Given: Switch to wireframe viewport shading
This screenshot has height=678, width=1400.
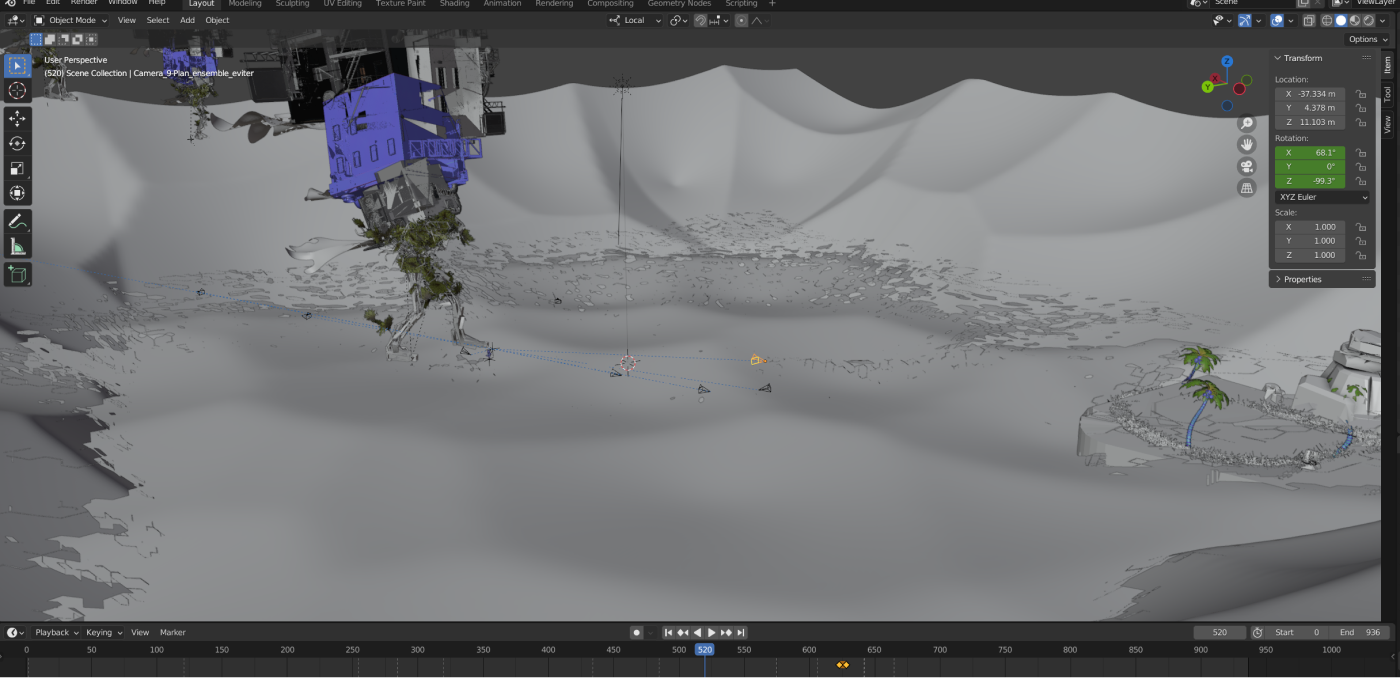Looking at the screenshot, I should pyautogui.click(x=1327, y=20).
